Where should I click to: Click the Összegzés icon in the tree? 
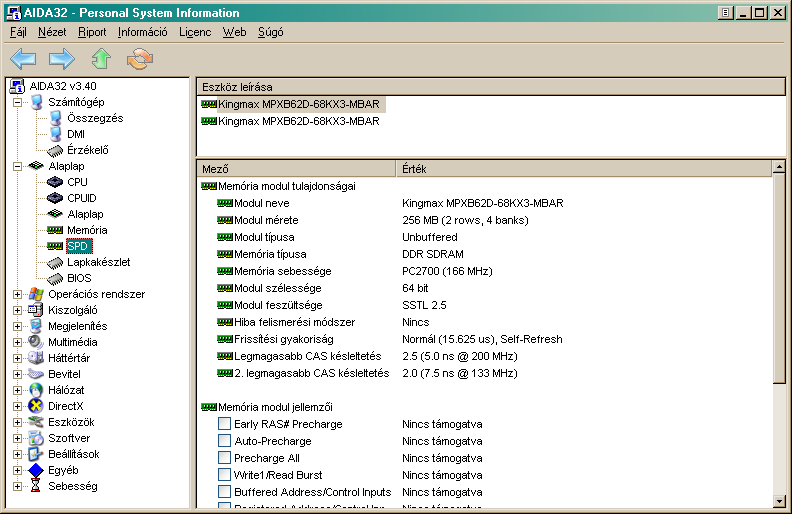56,118
